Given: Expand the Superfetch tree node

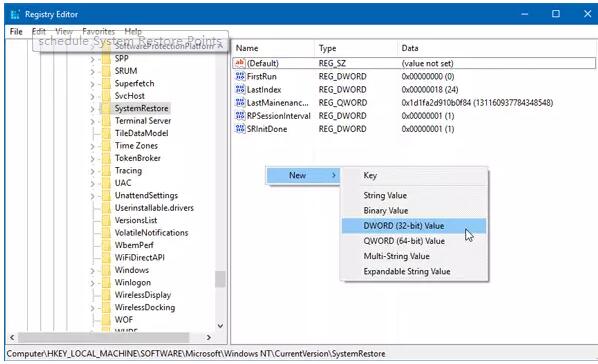Looking at the screenshot, I should coord(92,84).
